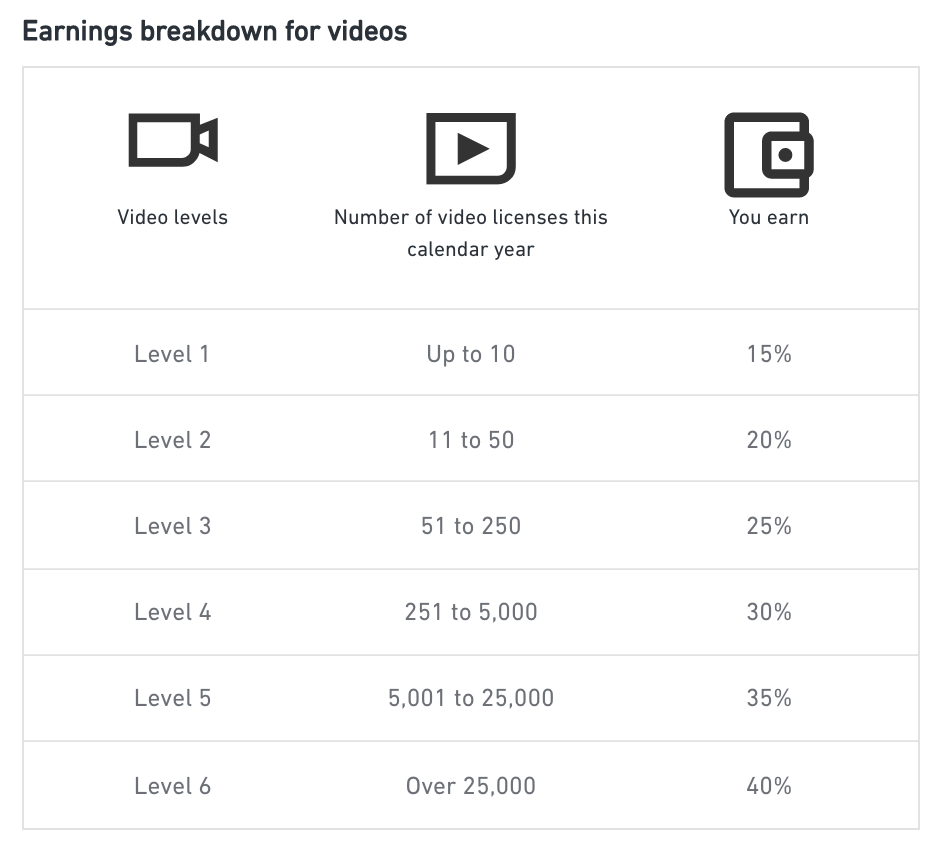Select the Level 1 row label
Viewport: 944px width, 850px height.
click(x=172, y=354)
